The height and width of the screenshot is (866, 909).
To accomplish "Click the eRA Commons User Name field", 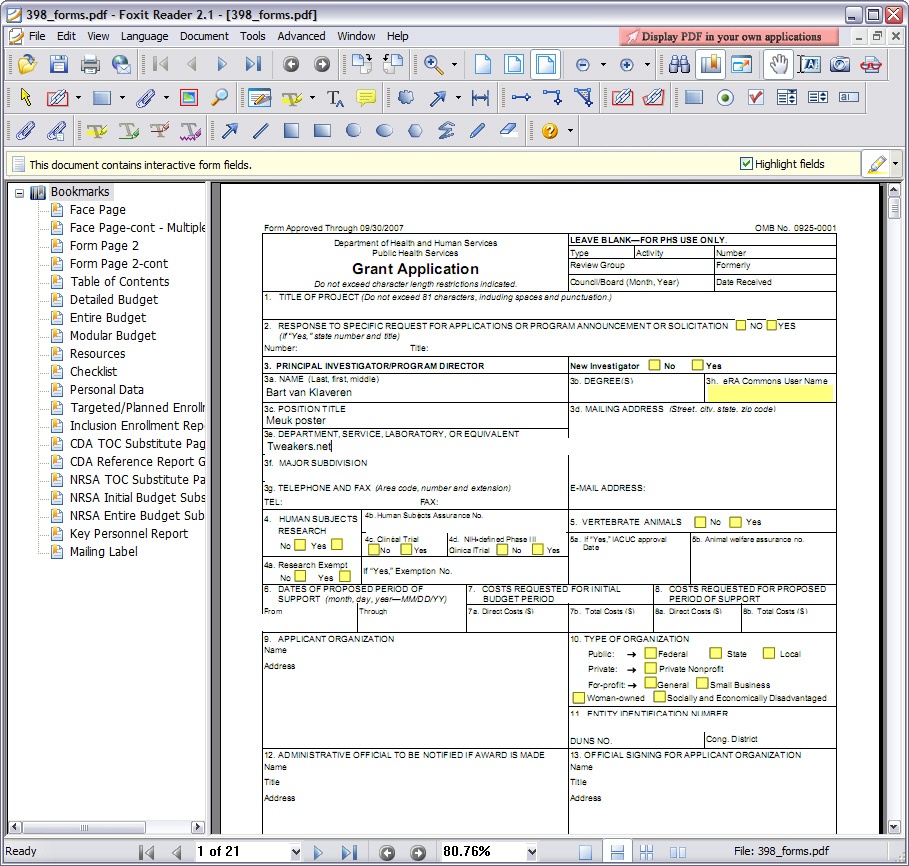I will coord(770,393).
